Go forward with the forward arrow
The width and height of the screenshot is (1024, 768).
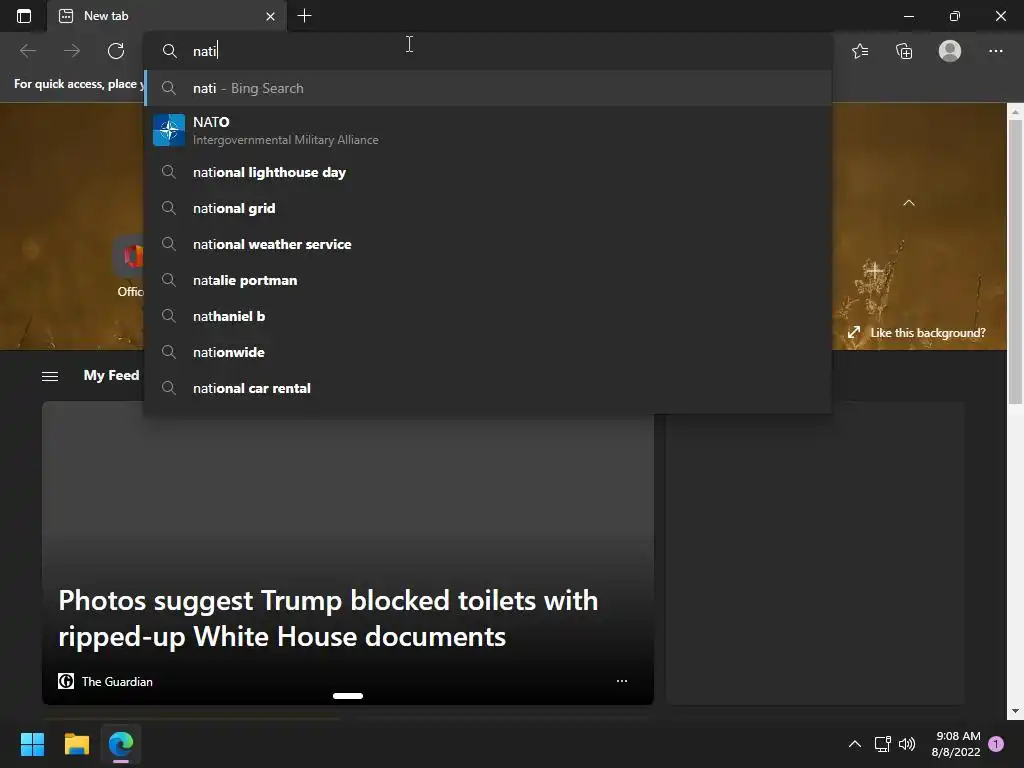(x=72, y=51)
